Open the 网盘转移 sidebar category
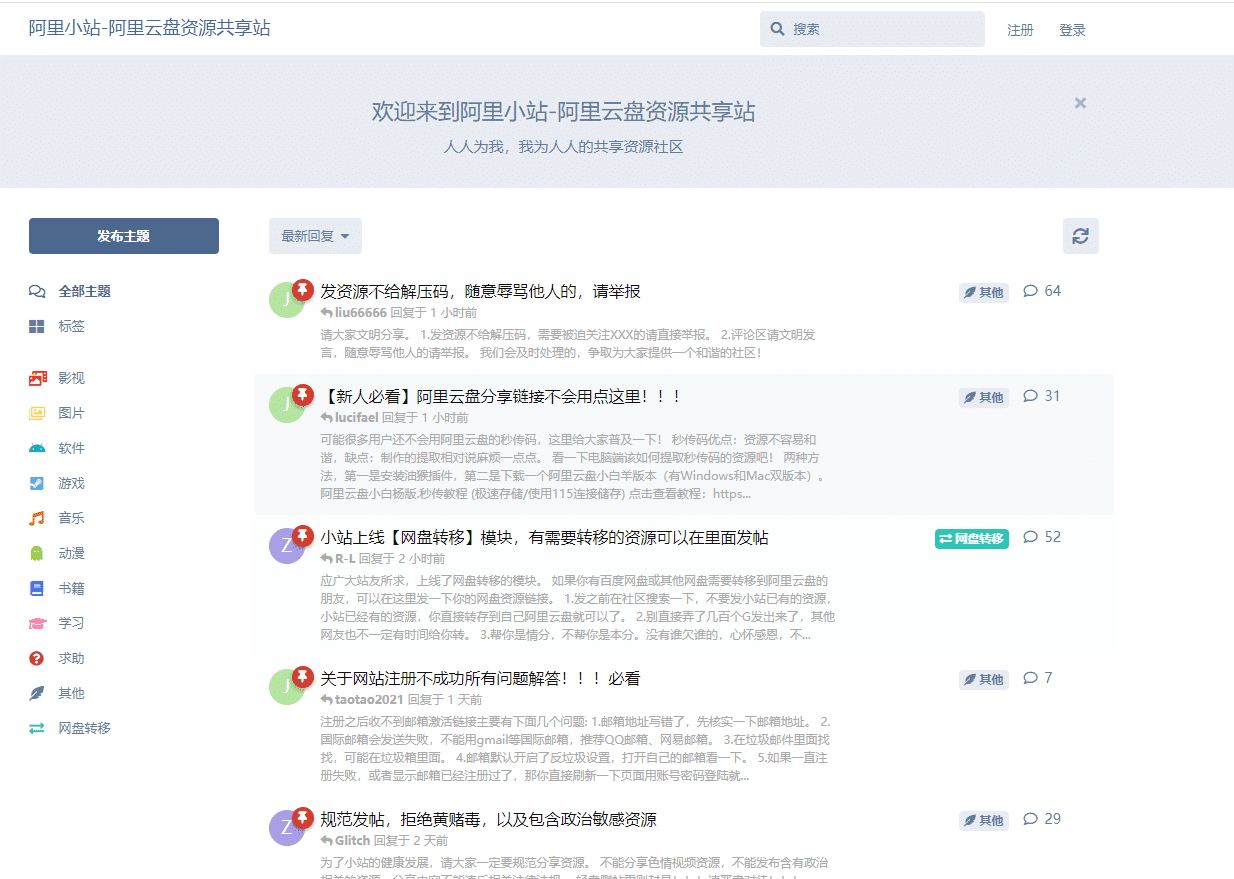 point(84,728)
